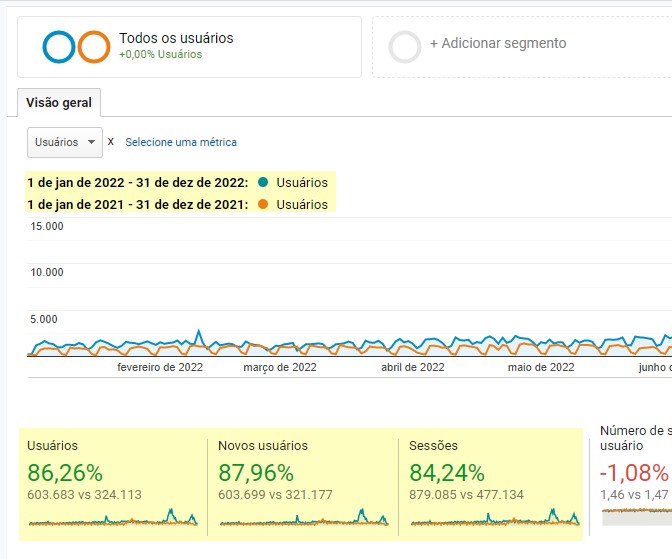Click the February peak on the chart
The width and height of the screenshot is (672, 559).
coord(199,332)
